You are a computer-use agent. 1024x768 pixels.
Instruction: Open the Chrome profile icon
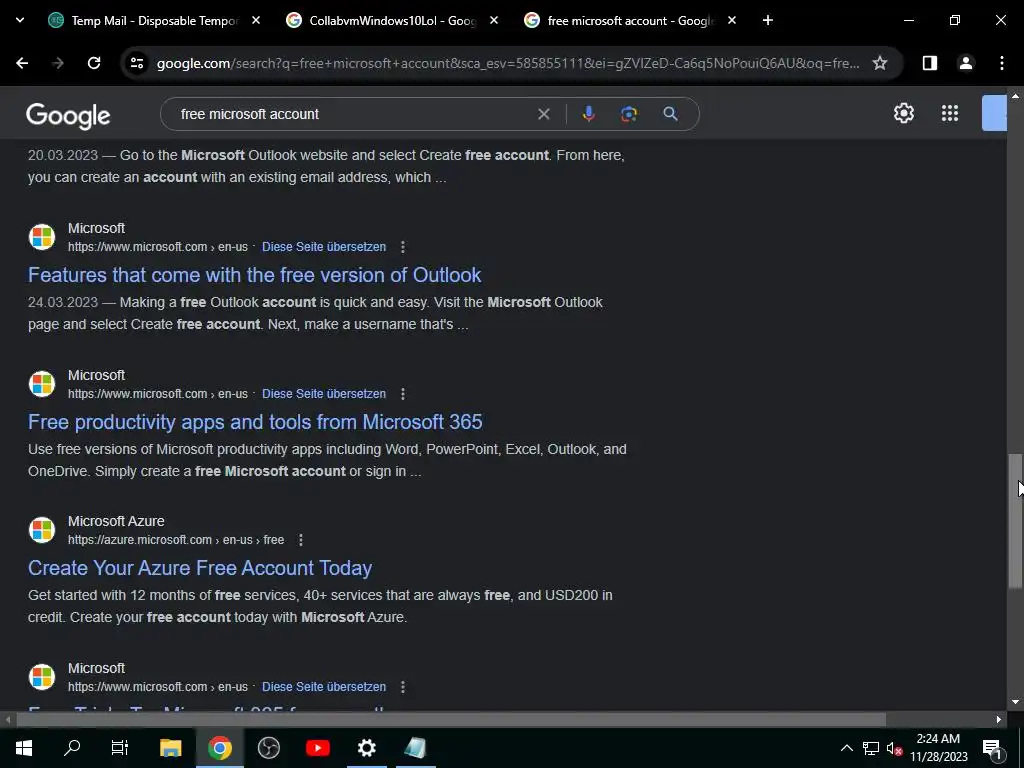pos(966,63)
